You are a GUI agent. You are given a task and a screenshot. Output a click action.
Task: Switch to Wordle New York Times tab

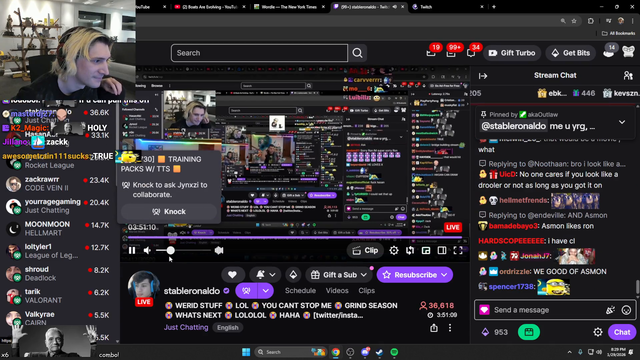click(x=289, y=7)
